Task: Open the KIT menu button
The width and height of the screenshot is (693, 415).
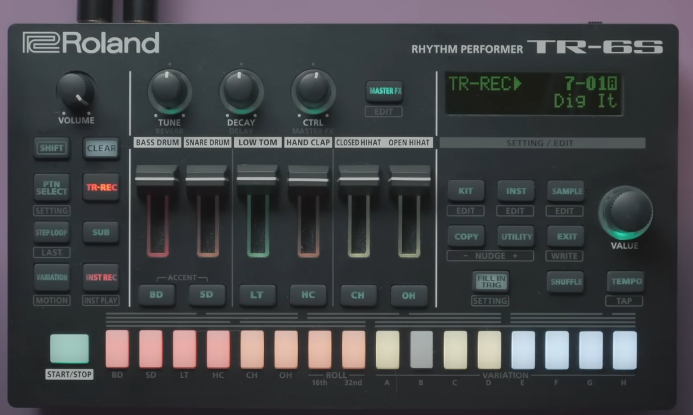Action: [466, 191]
